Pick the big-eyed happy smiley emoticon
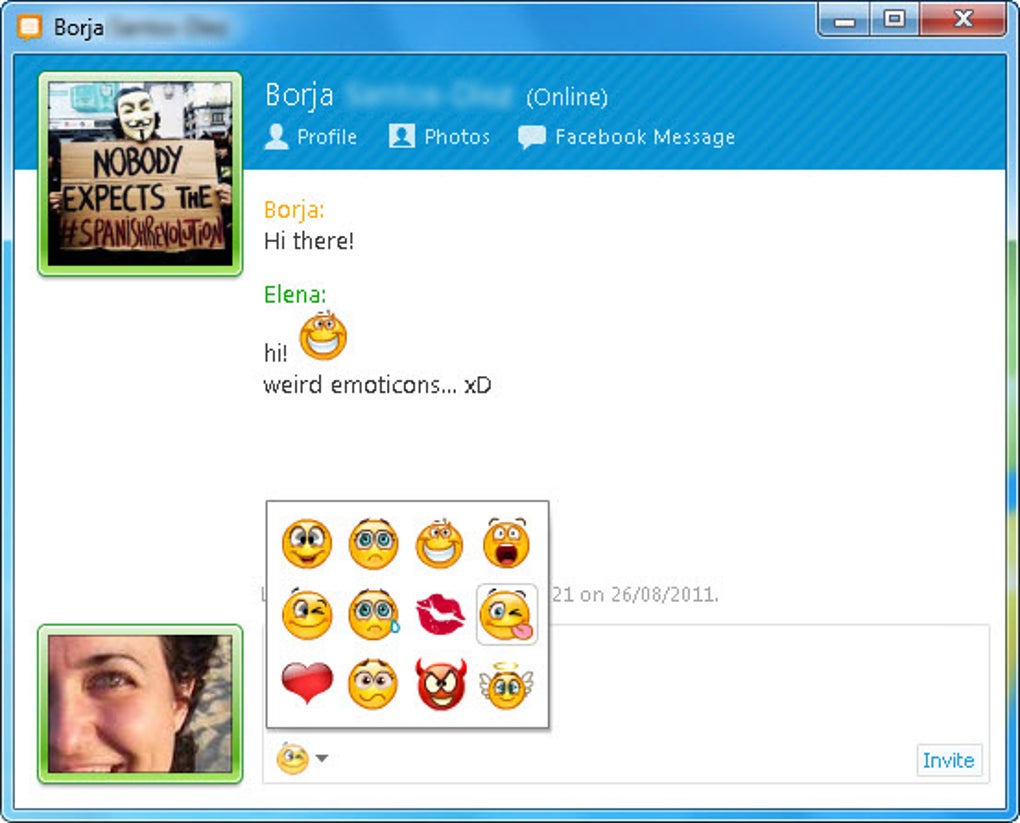This screenshot has width=1020, height=823. coord(306,543)
